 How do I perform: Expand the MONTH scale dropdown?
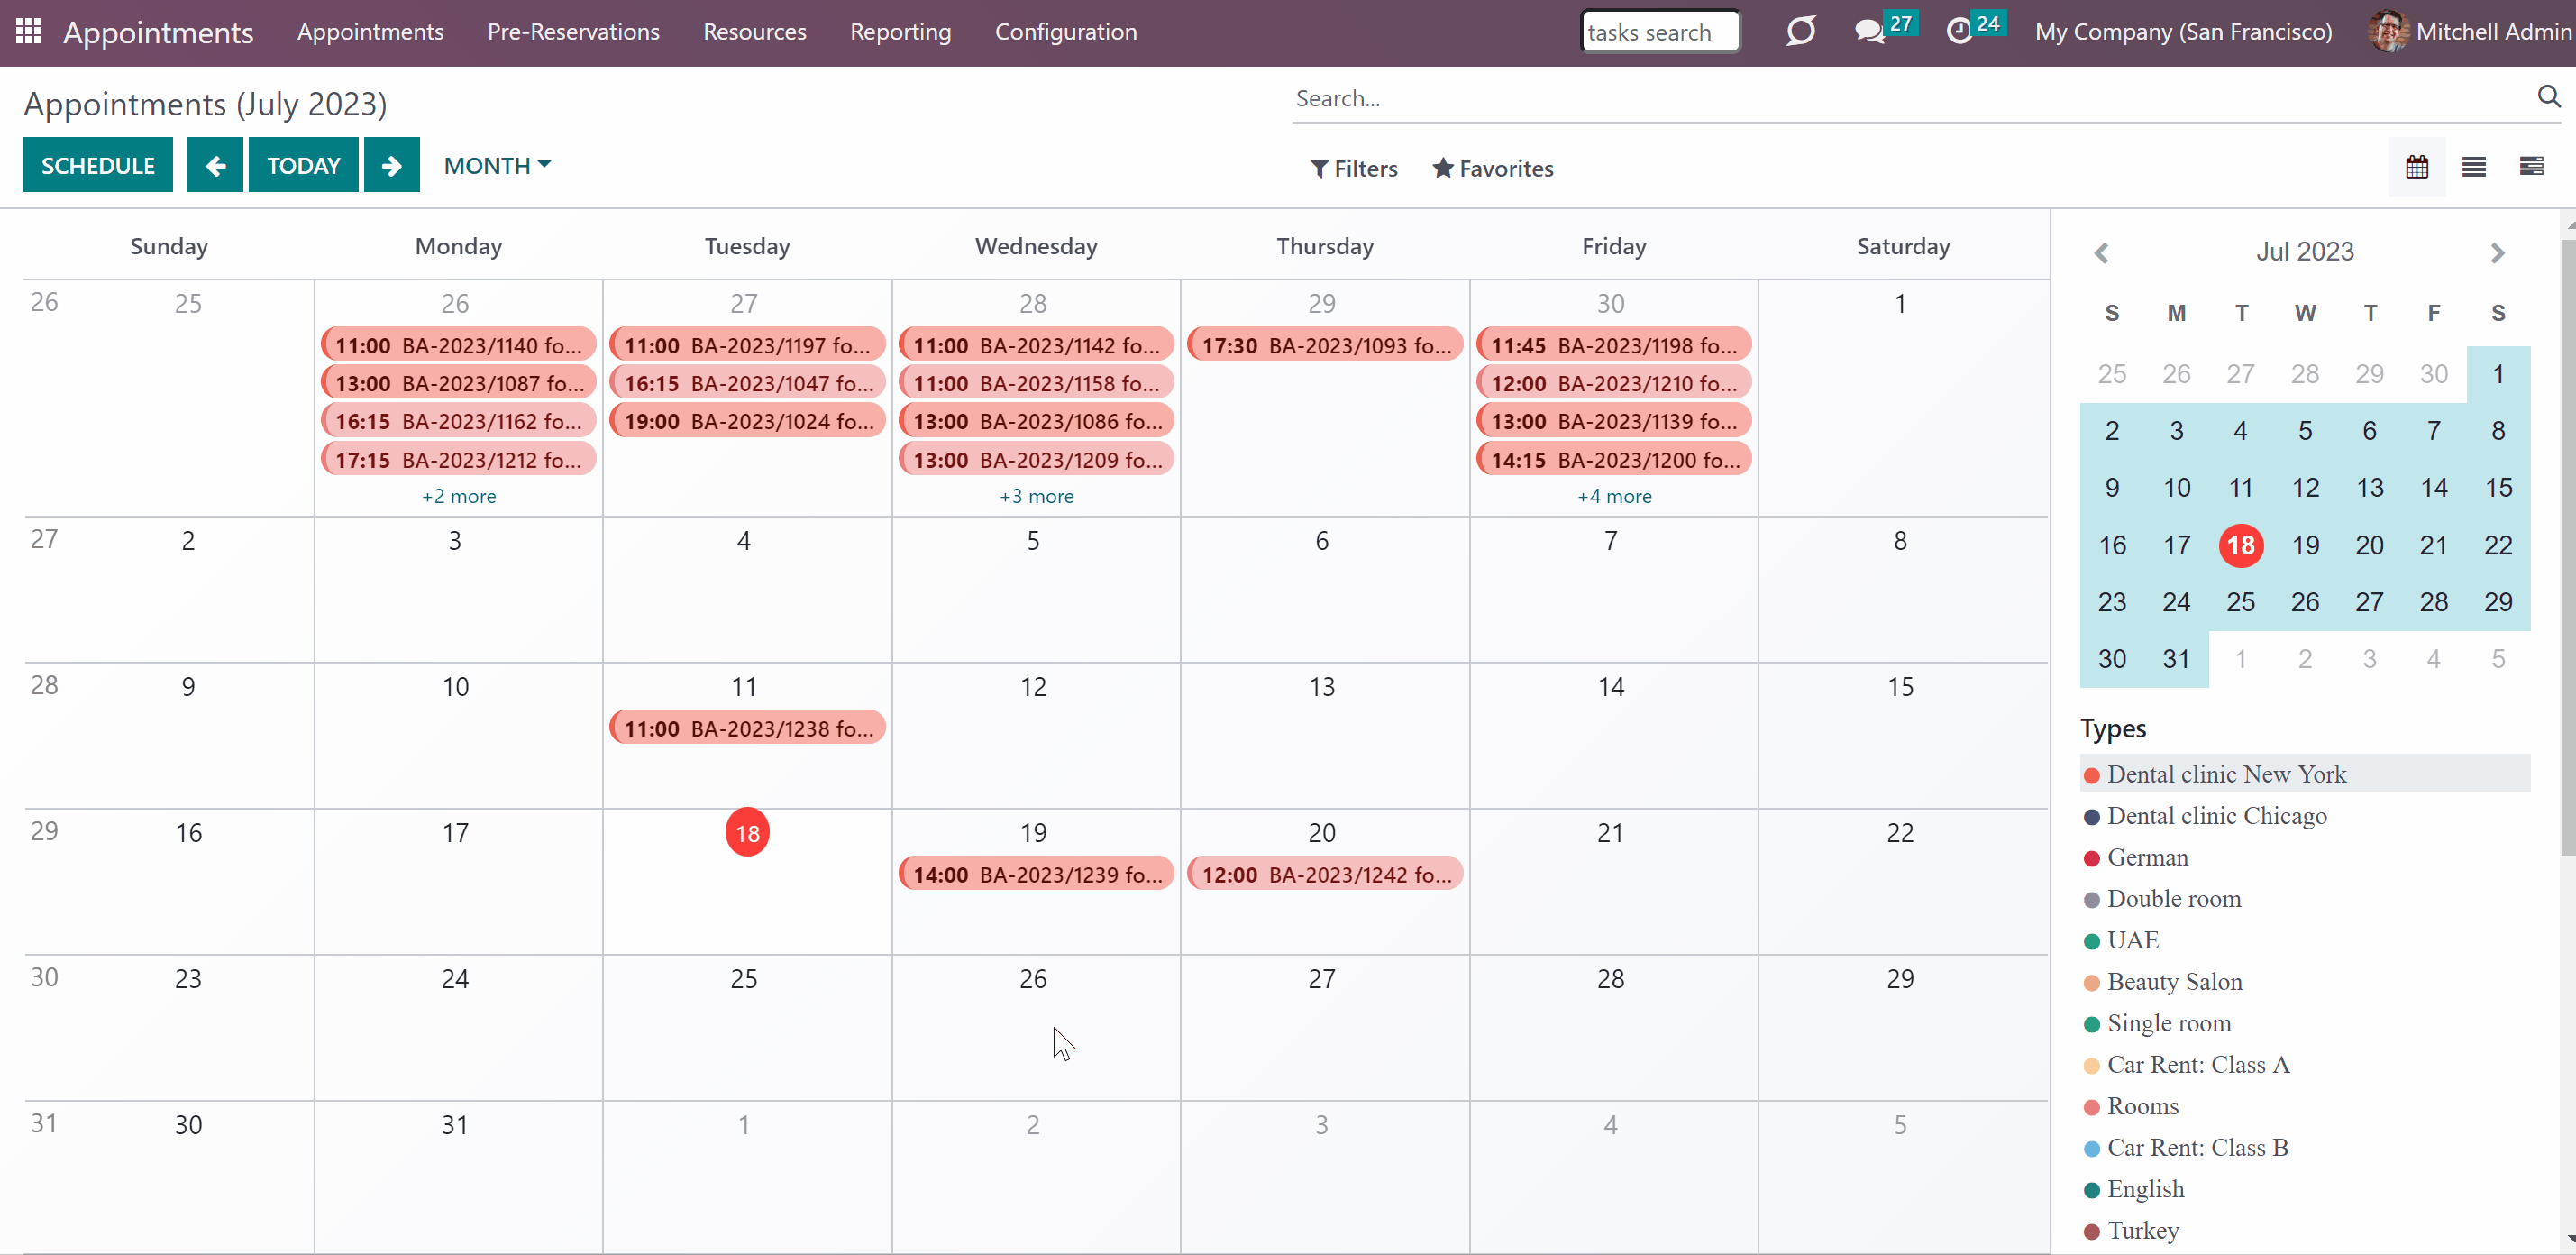[497, 165]
